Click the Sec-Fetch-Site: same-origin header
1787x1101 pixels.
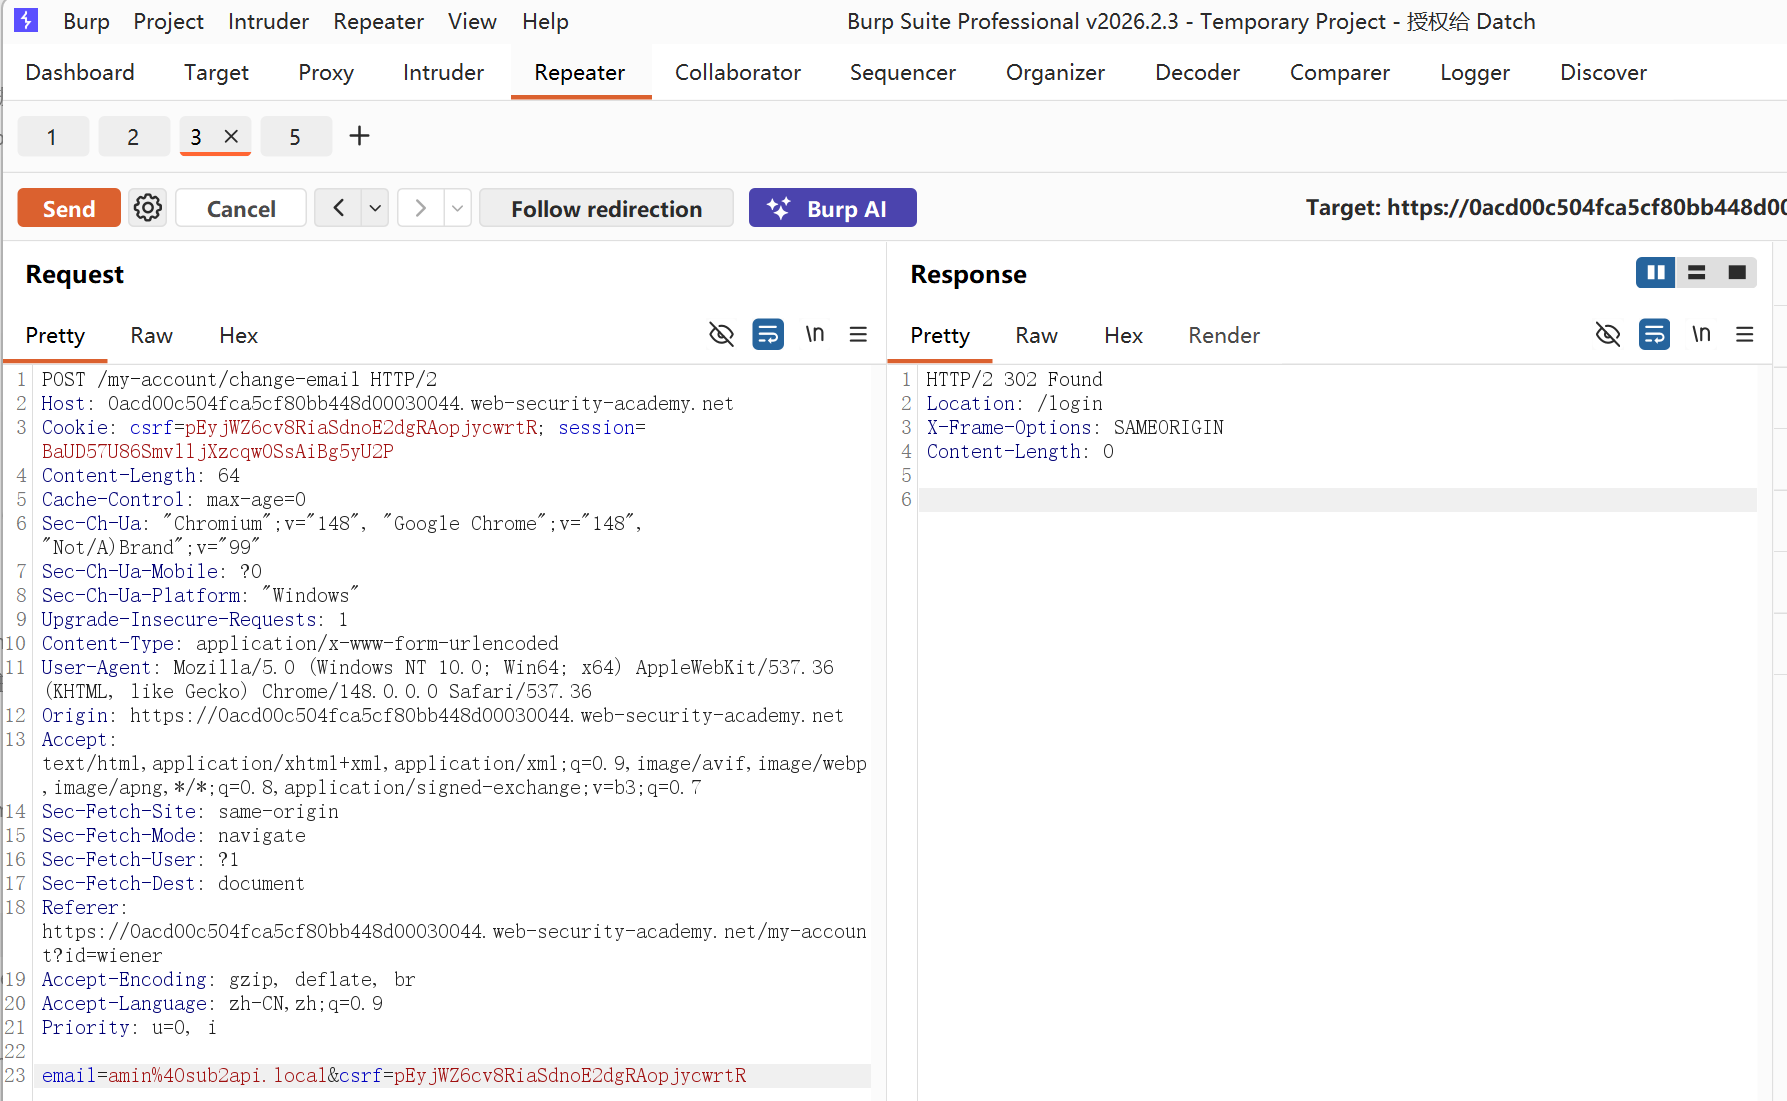point(190,811)
